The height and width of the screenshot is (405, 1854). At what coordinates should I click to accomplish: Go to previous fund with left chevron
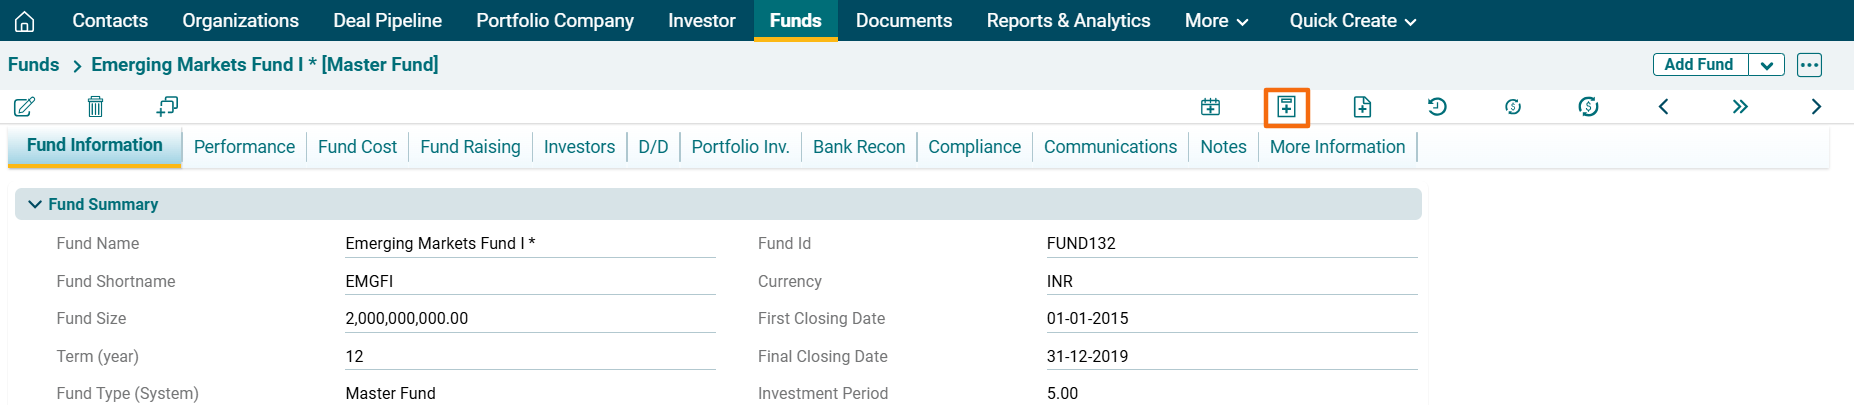coord(1664,106)
